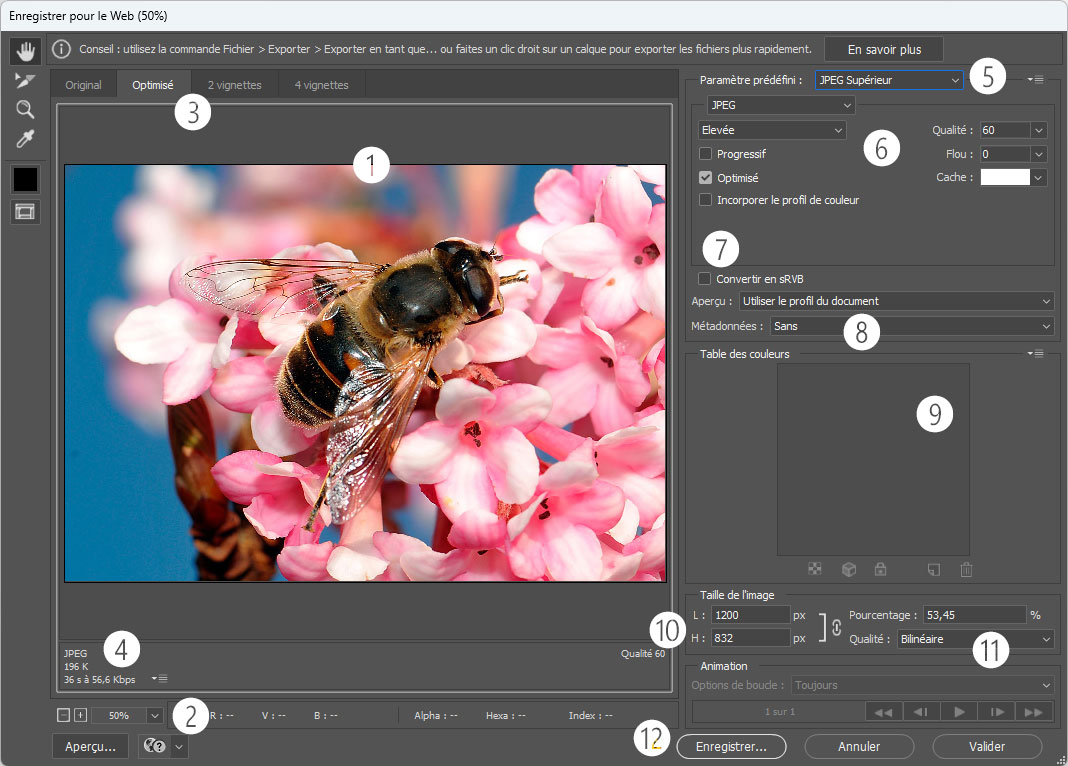
Task: Select the Eyedropper tool
Action: coord(25,139)
